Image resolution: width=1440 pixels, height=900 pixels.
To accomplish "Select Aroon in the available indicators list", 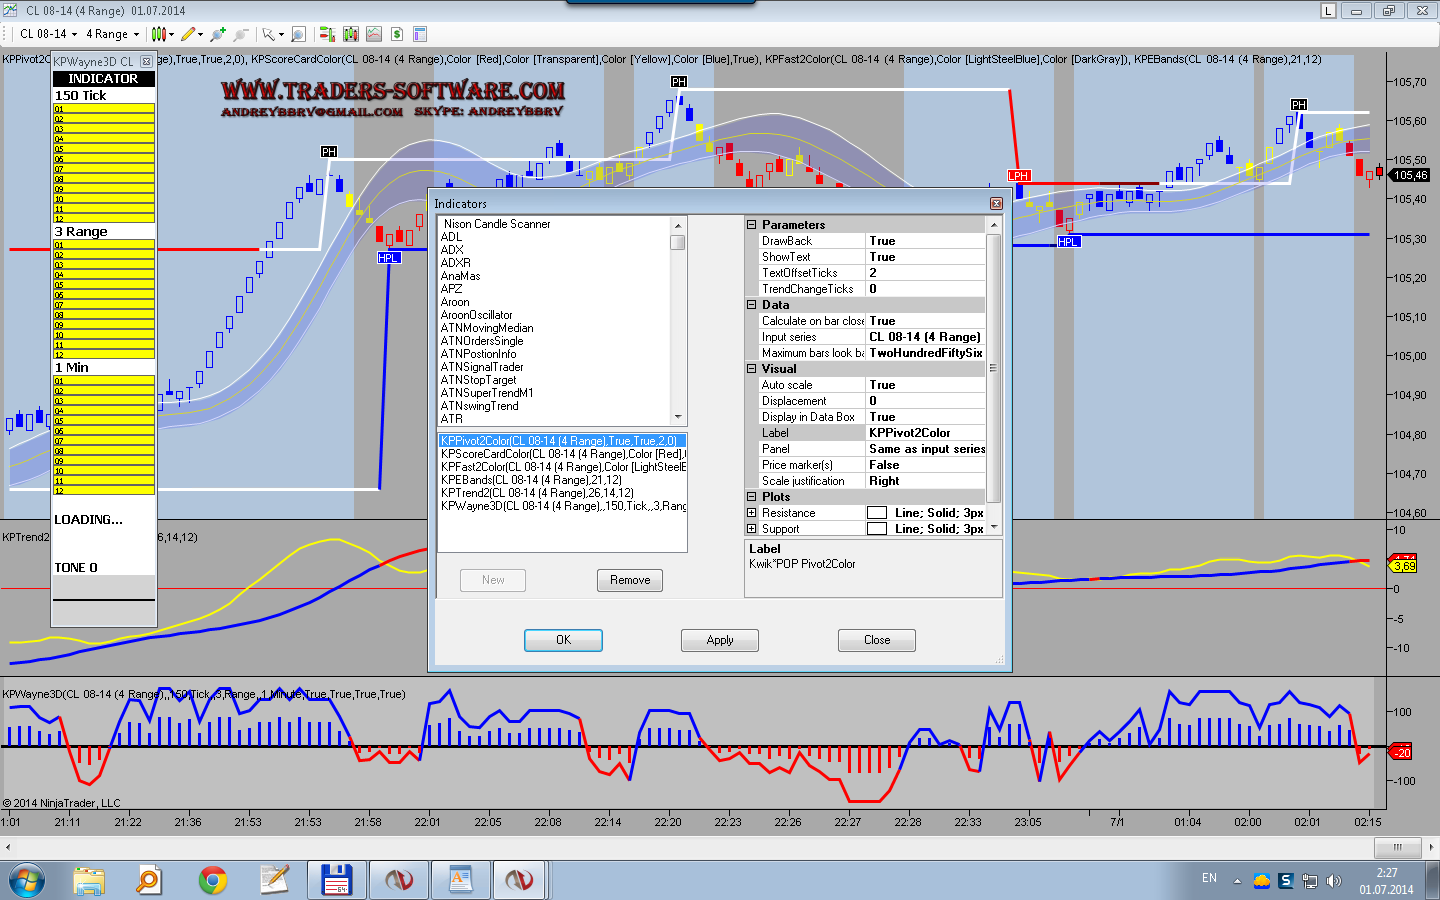I will click(455, 302).
